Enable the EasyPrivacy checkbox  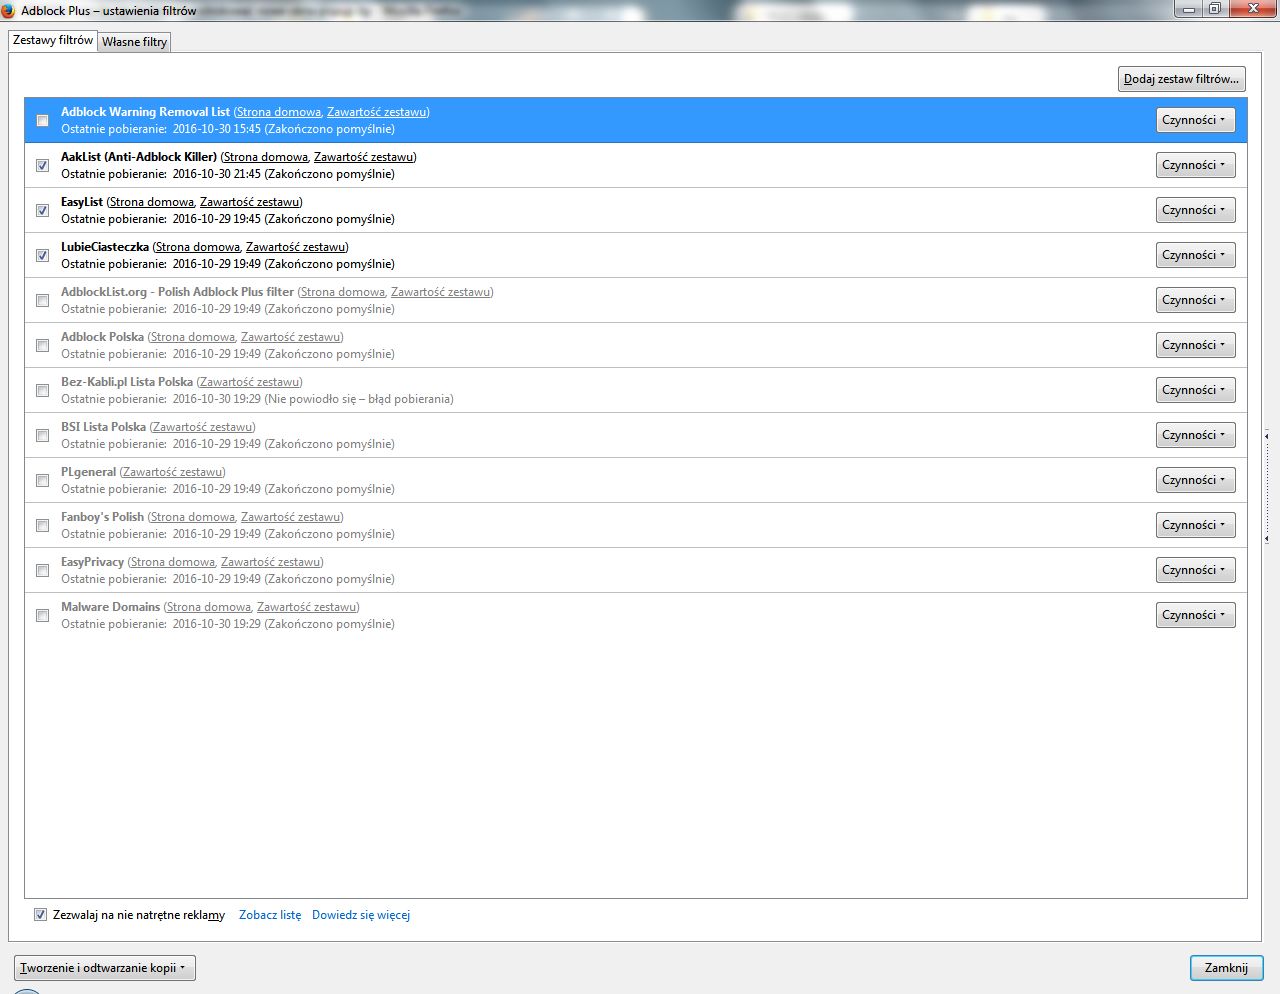point(42,570)
